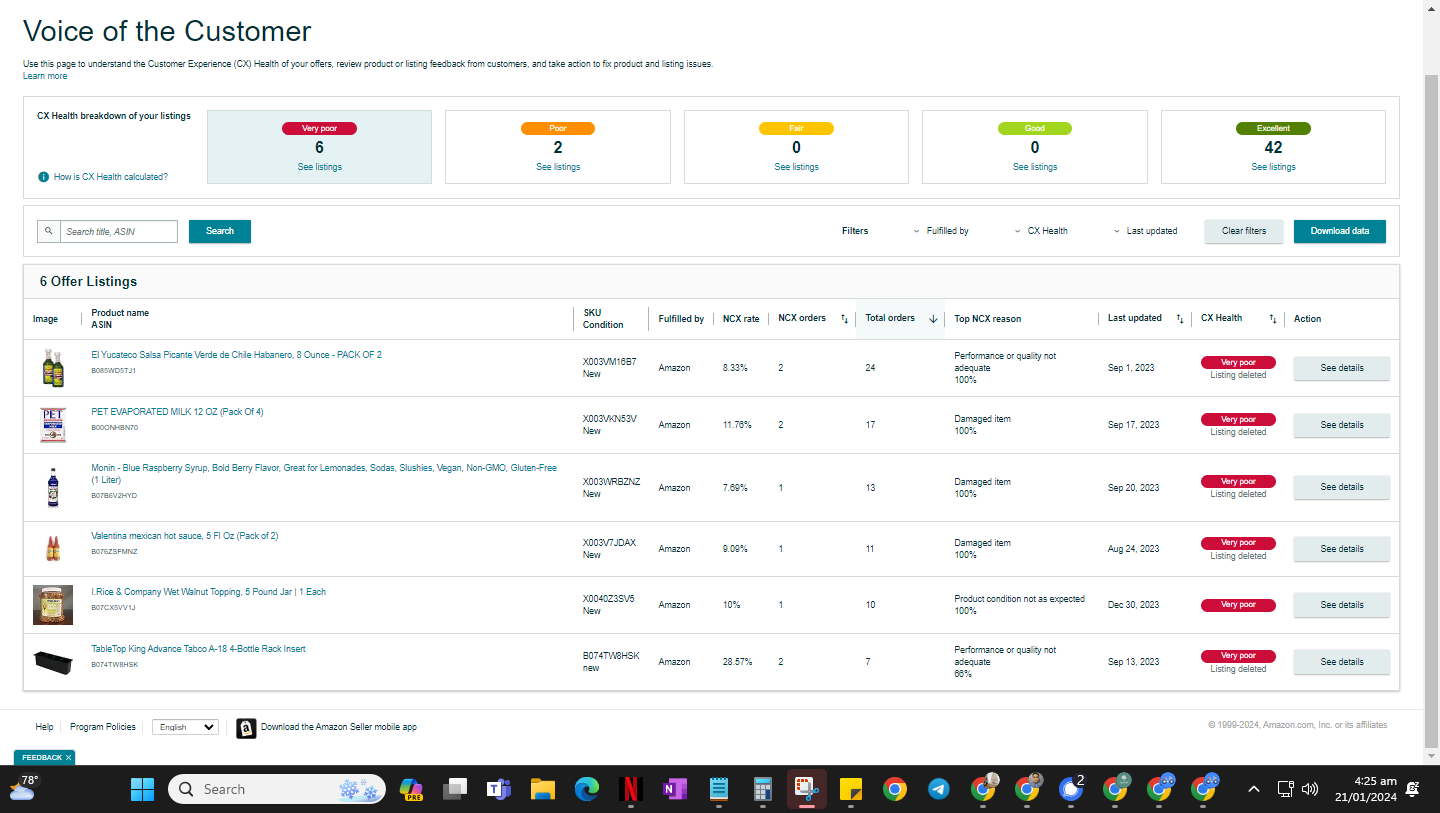1440x813 pixels.
Task: Click the search magnifier icon
Action: click(x=48, y=231)
